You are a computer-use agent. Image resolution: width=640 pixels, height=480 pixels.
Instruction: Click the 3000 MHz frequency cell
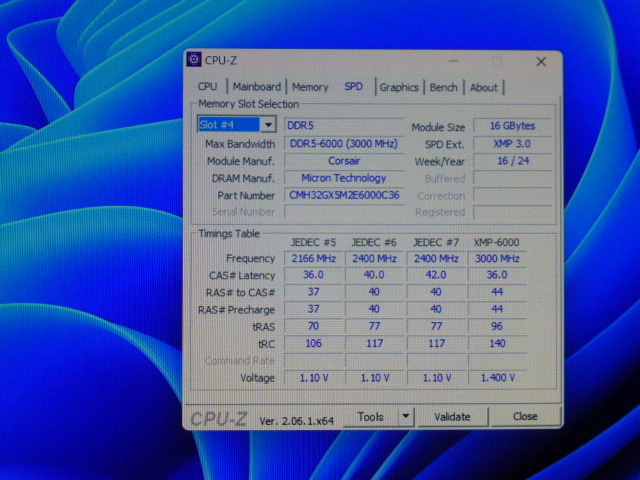tap(497, 258)
